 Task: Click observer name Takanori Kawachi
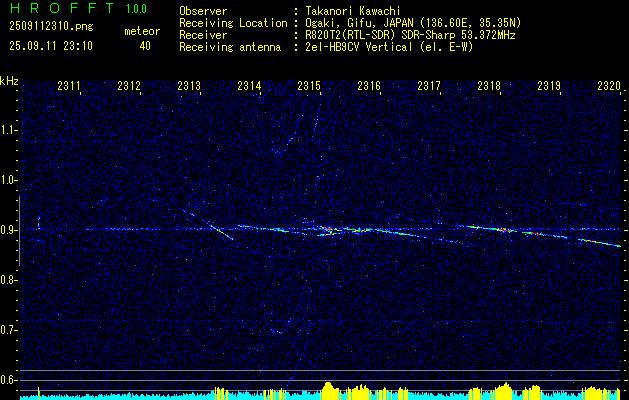[x=353, y=11]
